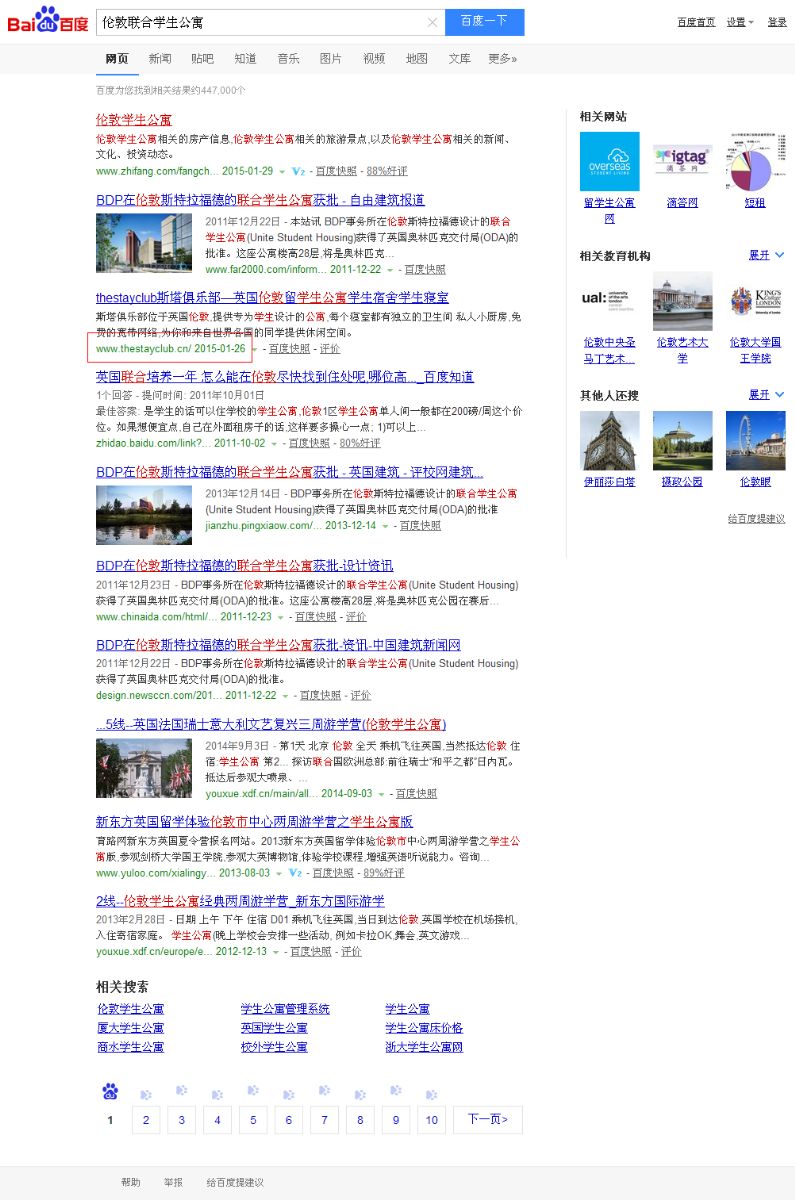Open dropdown arrow next to chinaida.com date
The height and width of the screenshot is (1200, 795).
click(280, 618)
